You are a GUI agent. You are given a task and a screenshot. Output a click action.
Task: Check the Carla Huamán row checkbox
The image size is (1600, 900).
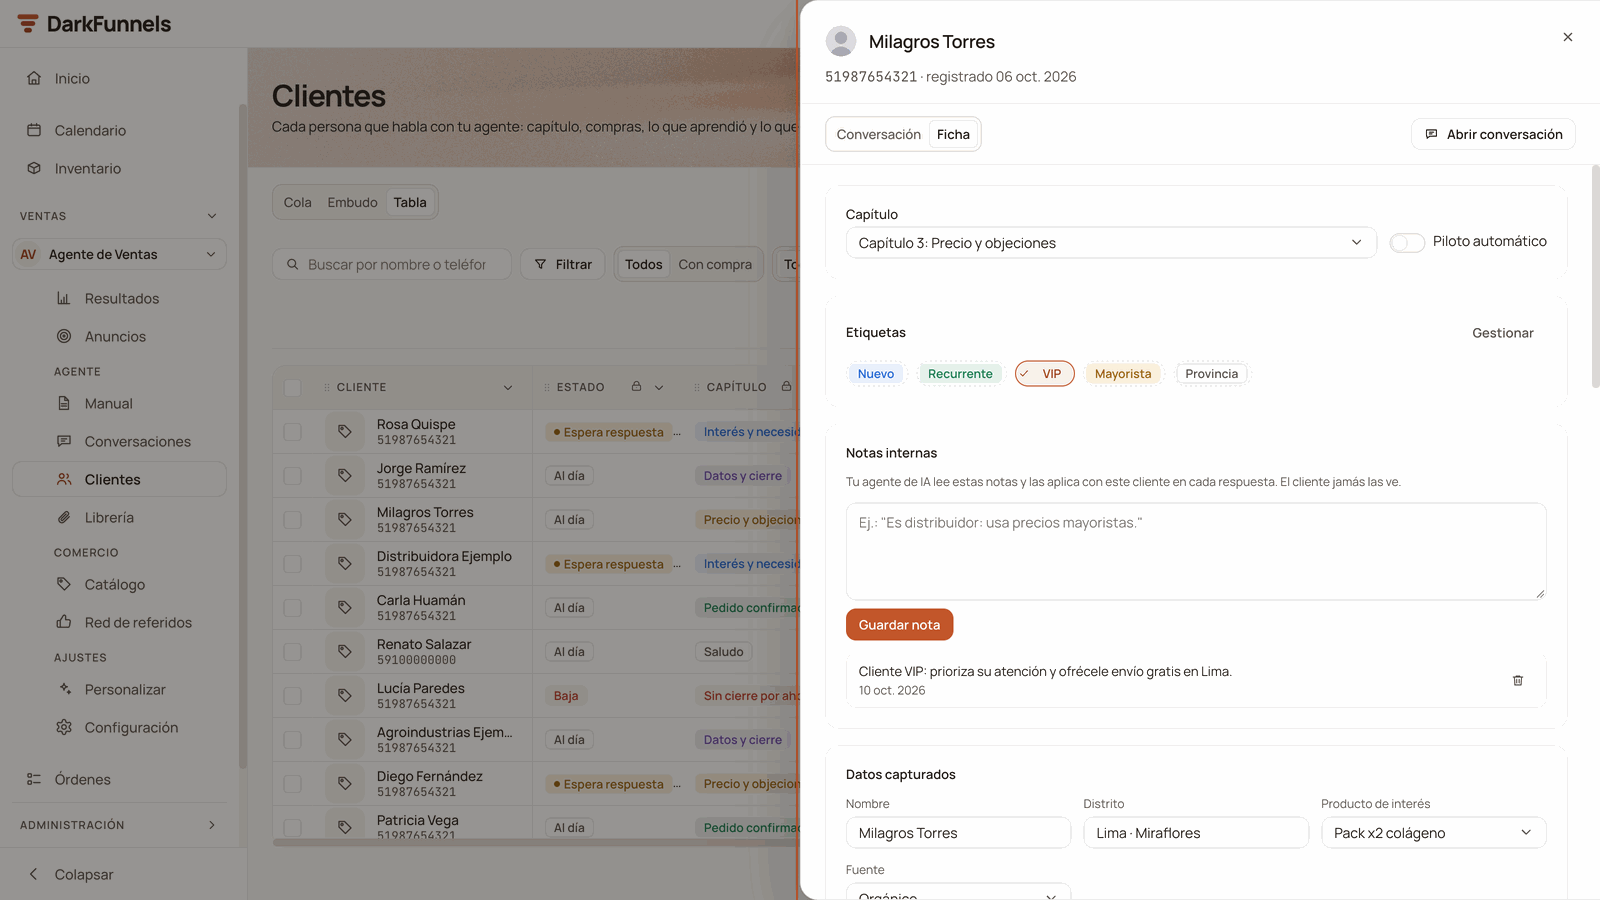click(292, 608)
